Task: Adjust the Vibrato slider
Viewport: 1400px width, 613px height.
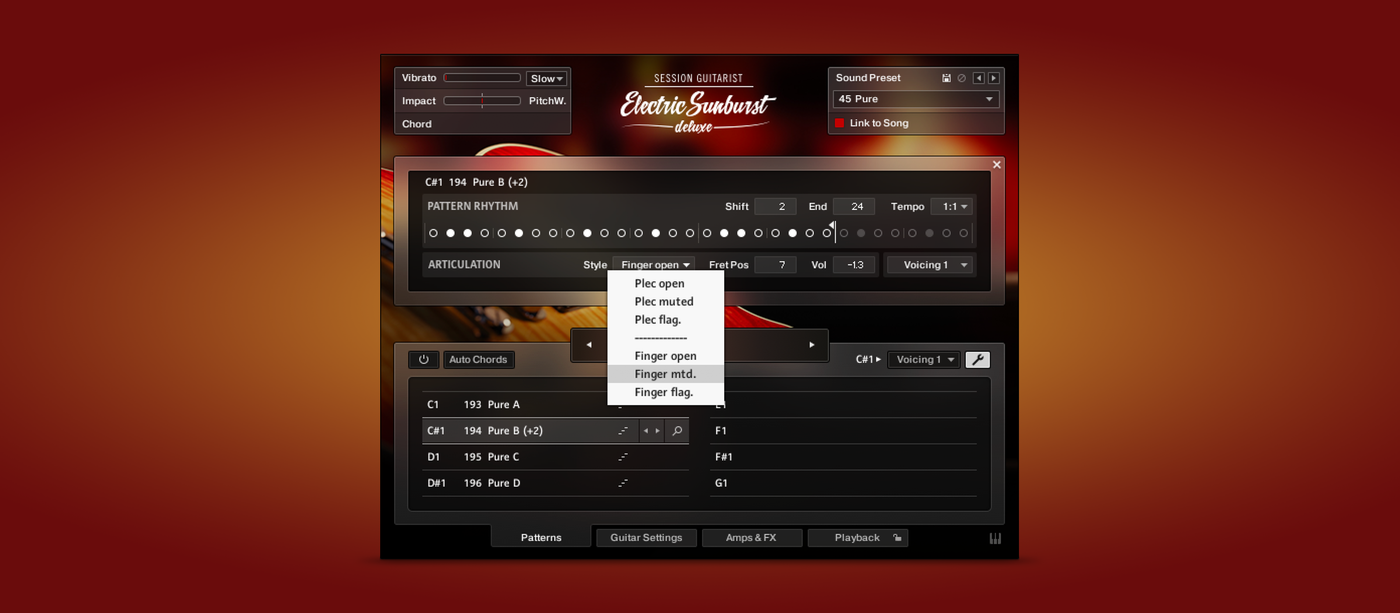Action: pyautogui.click(x=482, y=78)
